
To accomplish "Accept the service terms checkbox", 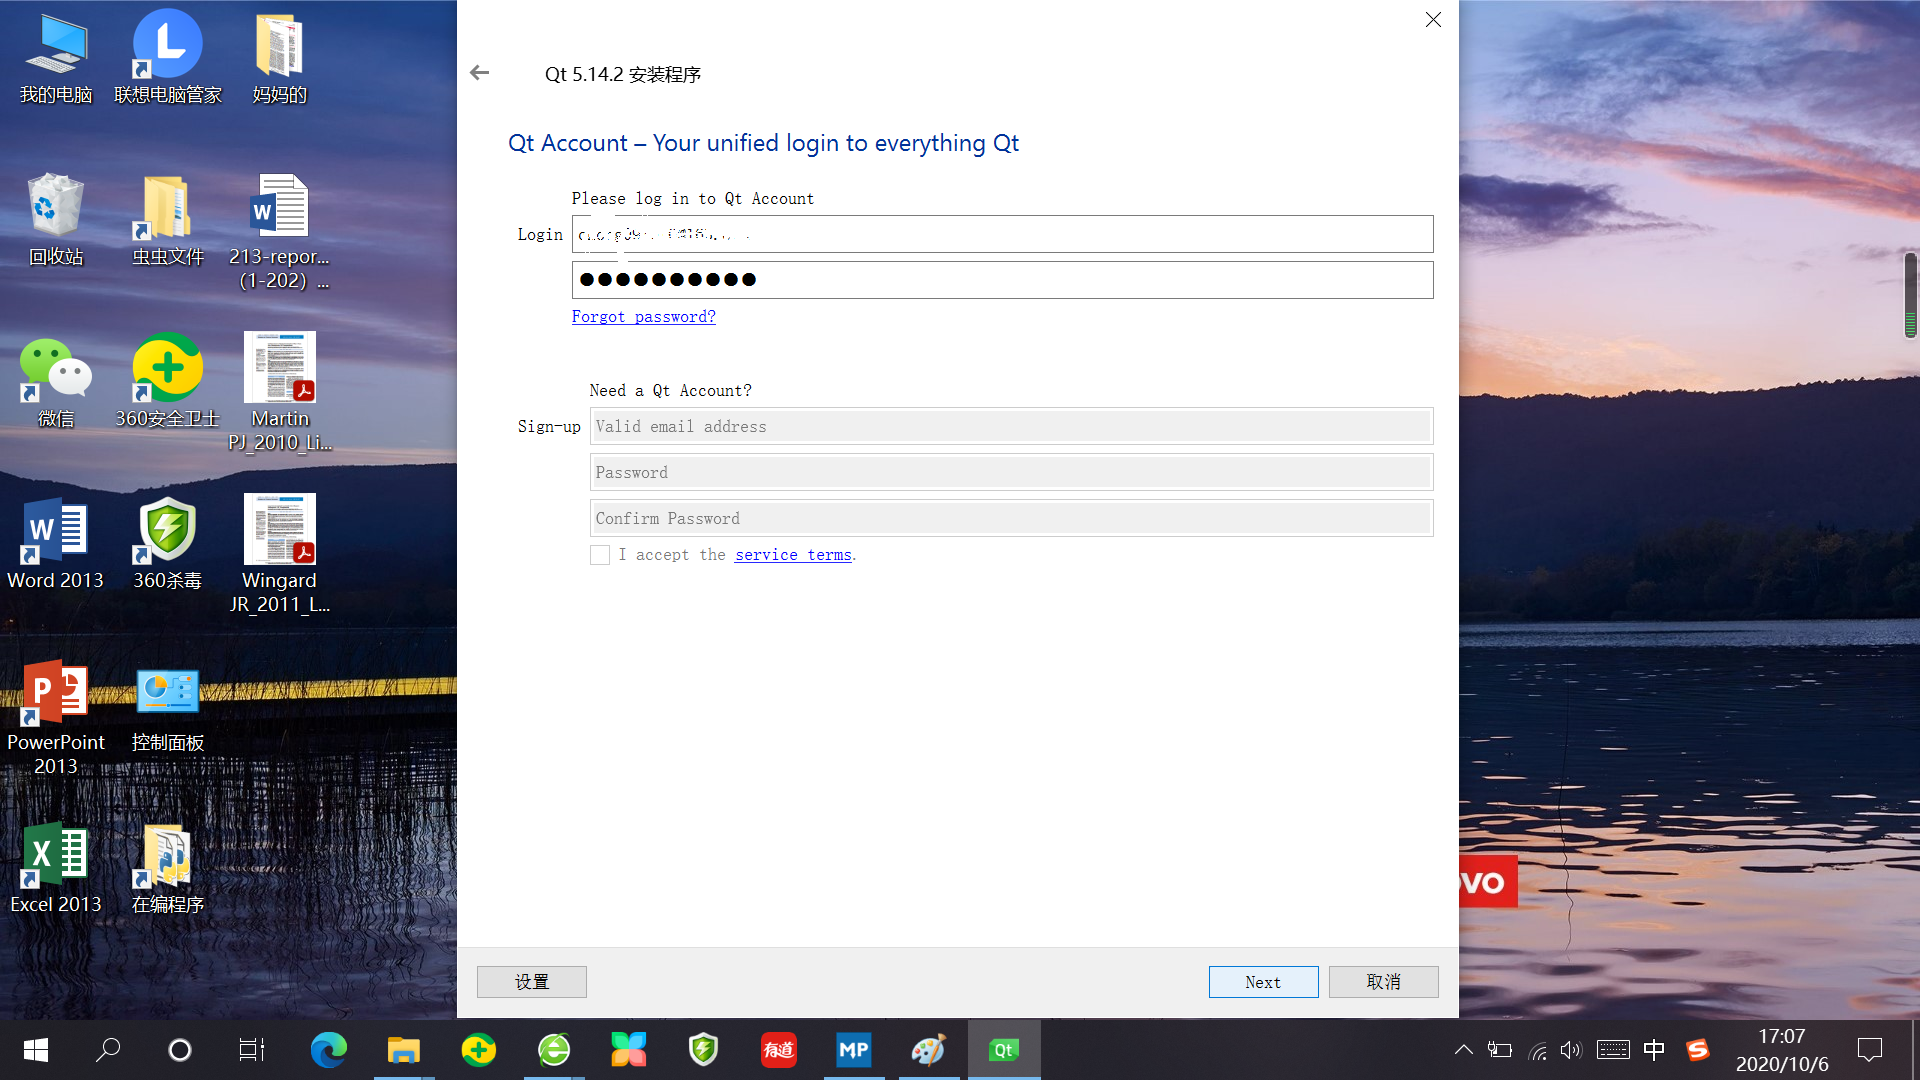I will pos(600,555).
